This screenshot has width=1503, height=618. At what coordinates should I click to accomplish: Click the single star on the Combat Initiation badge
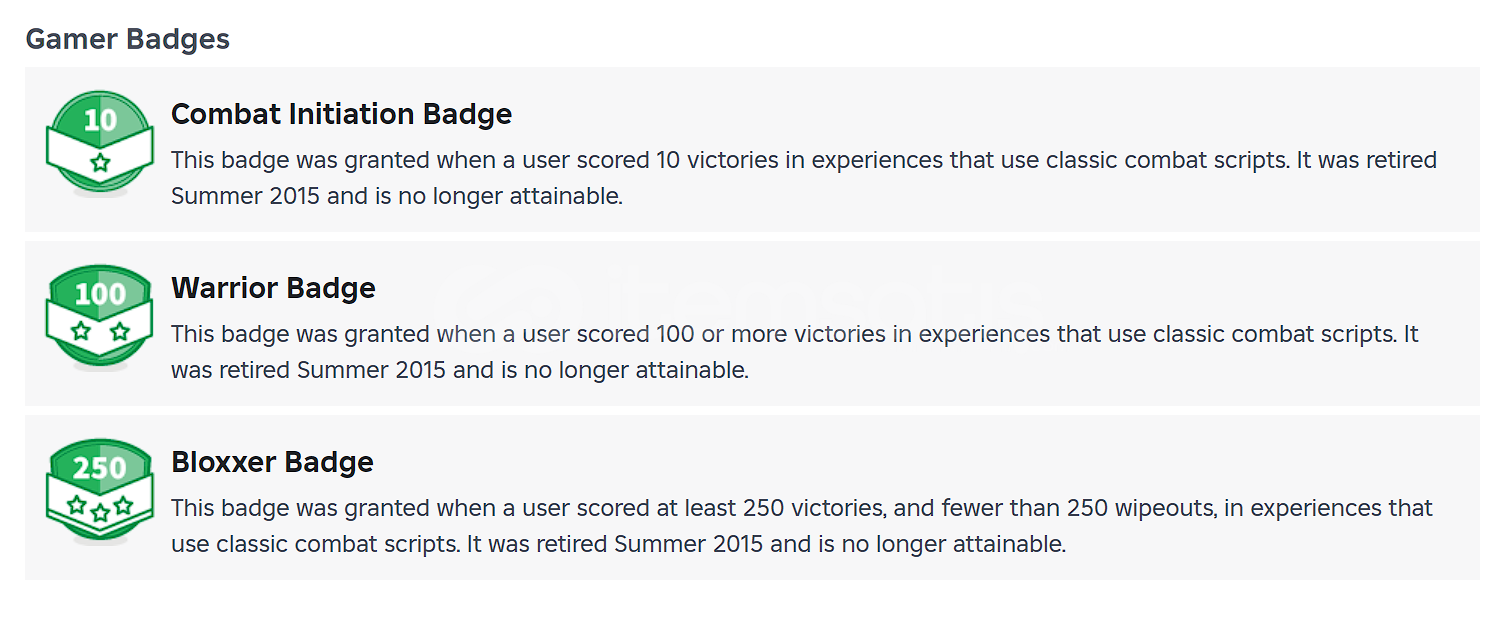pyautogui.click(x=100, y=162)
